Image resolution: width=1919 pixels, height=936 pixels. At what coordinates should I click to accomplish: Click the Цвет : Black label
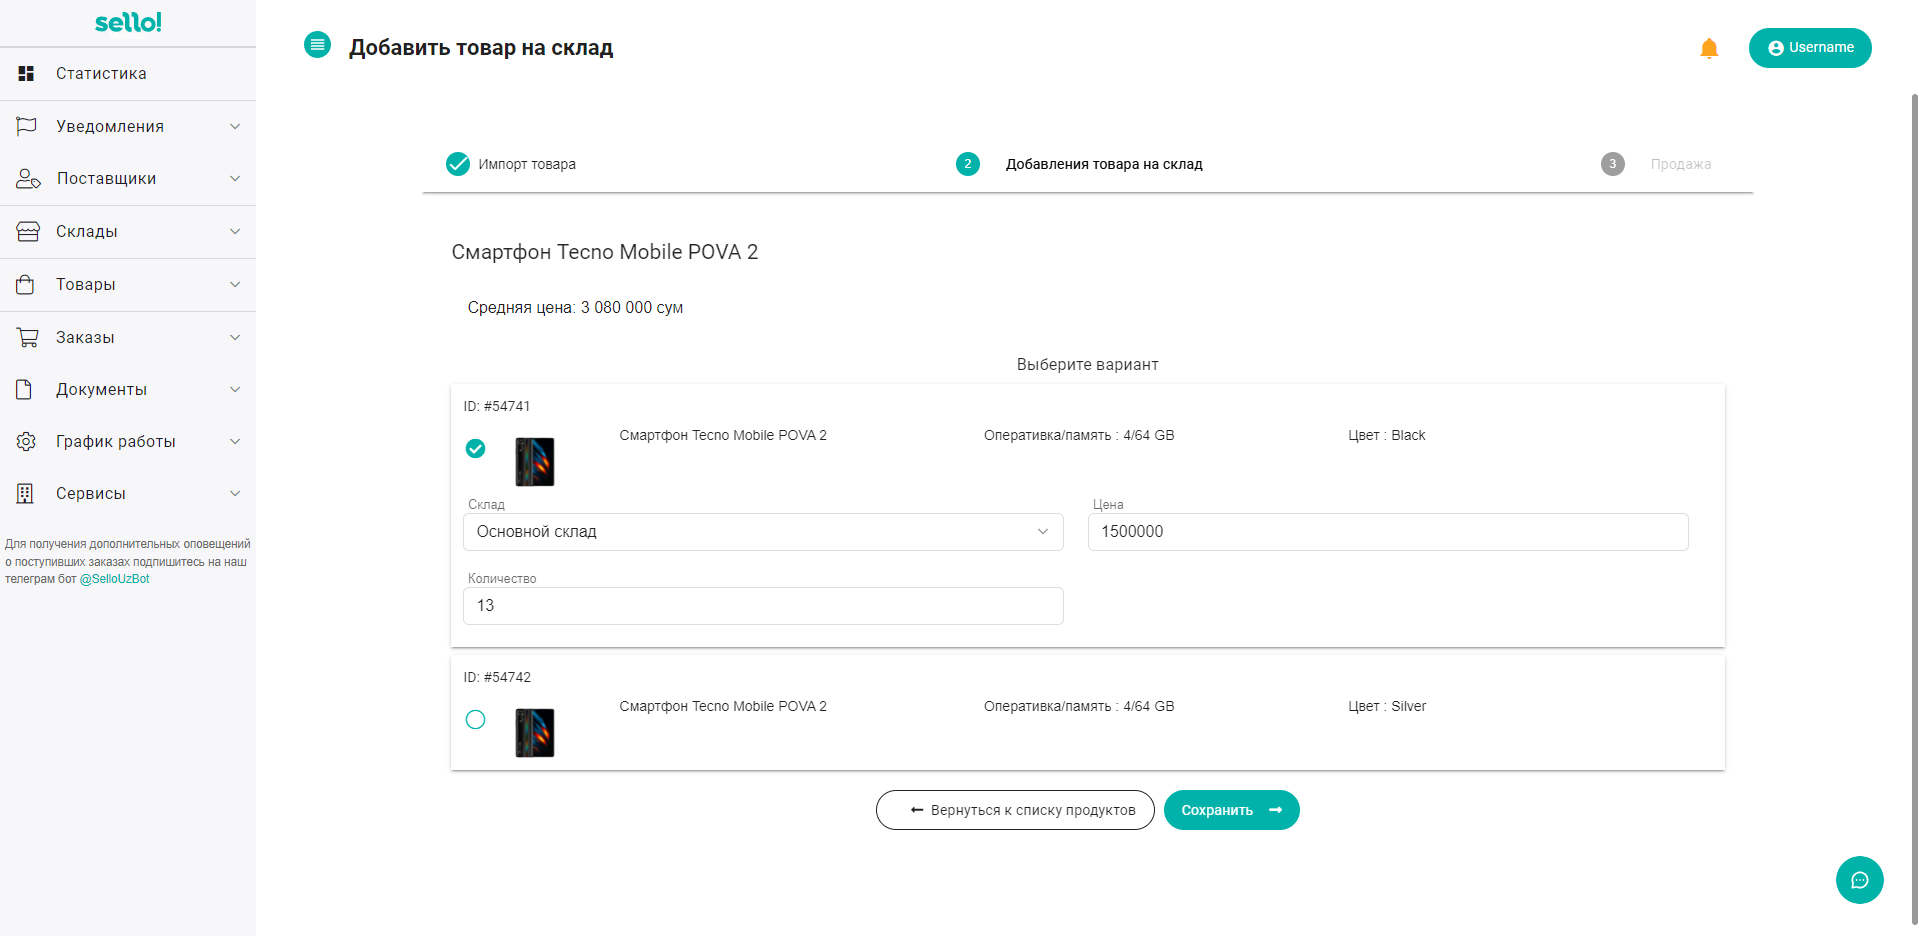(1387, 435)
